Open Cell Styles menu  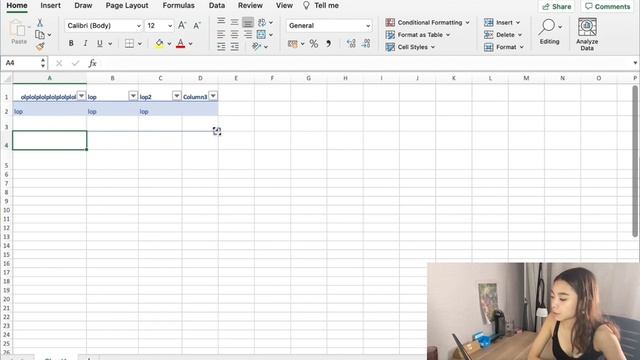tap(410, 47)
